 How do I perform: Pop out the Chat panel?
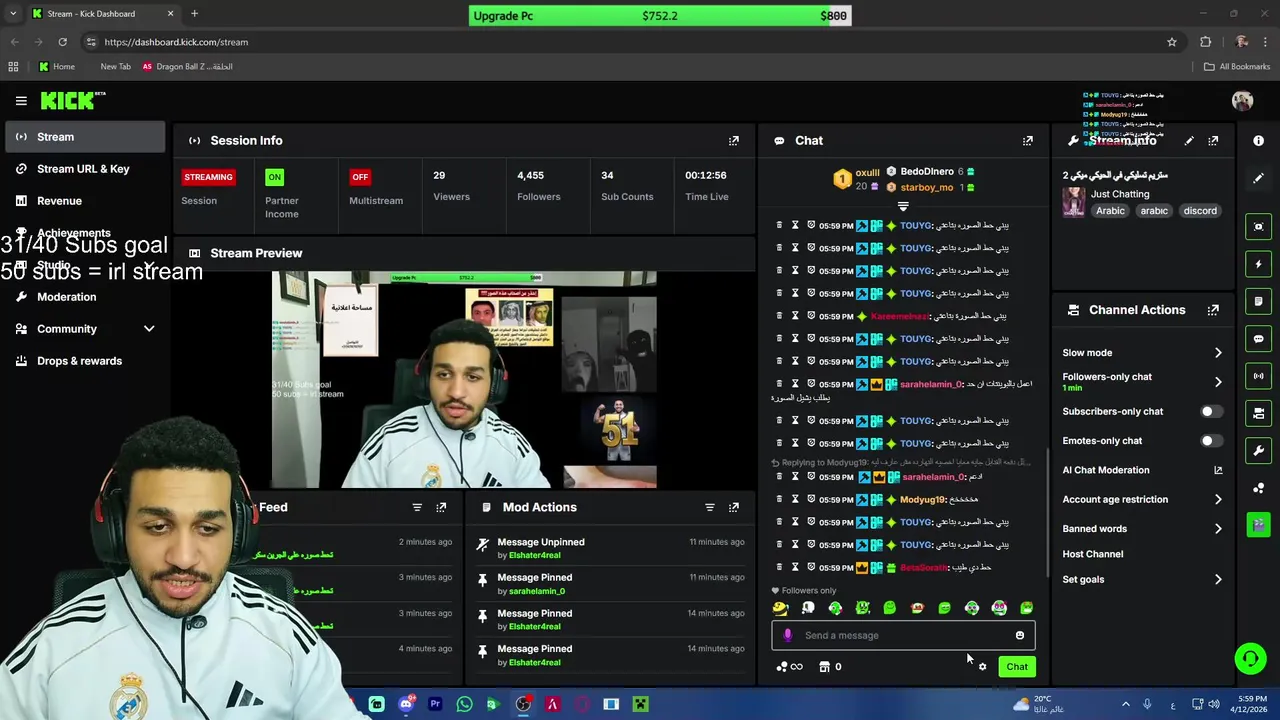point(1028,141)
